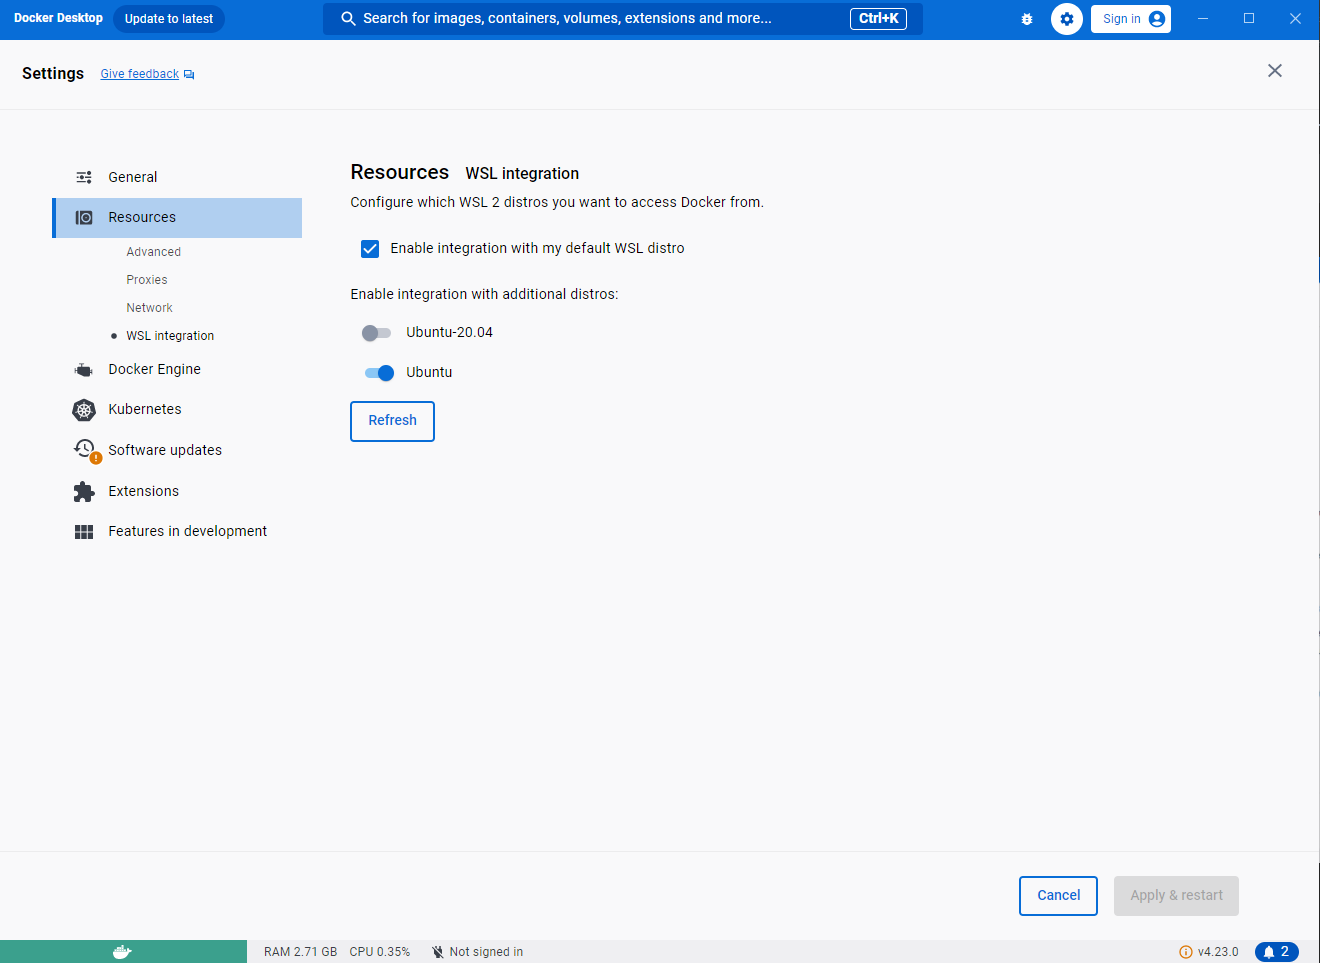Screen dimensions: 1320x963
Task: Click the v4.23.0 version label
Action: [1218, 952]
